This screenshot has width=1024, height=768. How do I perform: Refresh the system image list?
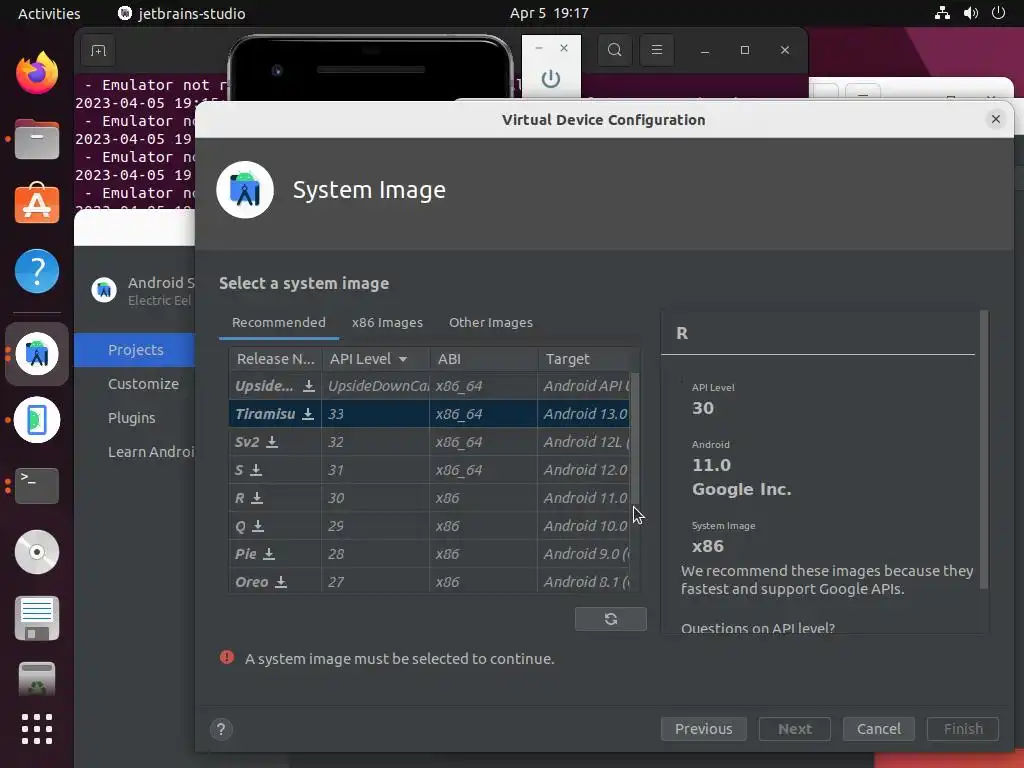coord(611,619)
